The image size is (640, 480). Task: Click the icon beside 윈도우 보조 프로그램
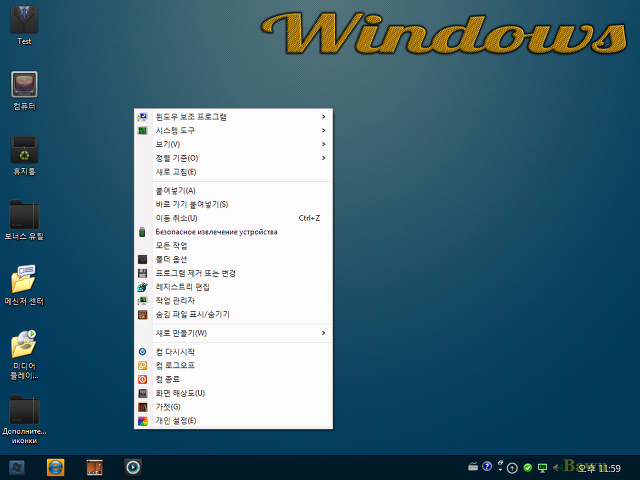point(142,117)
